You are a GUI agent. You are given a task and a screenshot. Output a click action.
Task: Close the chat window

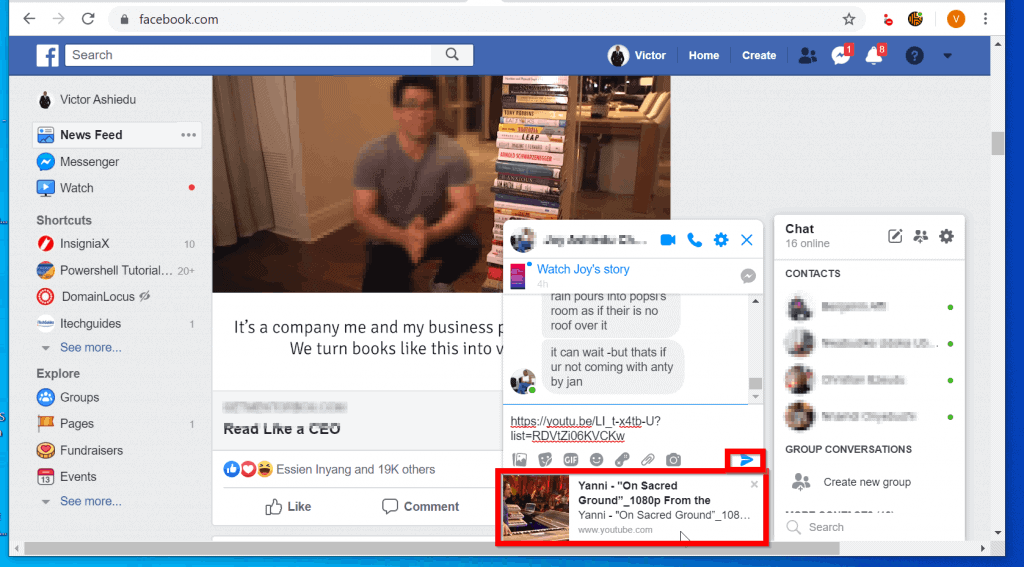[x=746, y=240]
